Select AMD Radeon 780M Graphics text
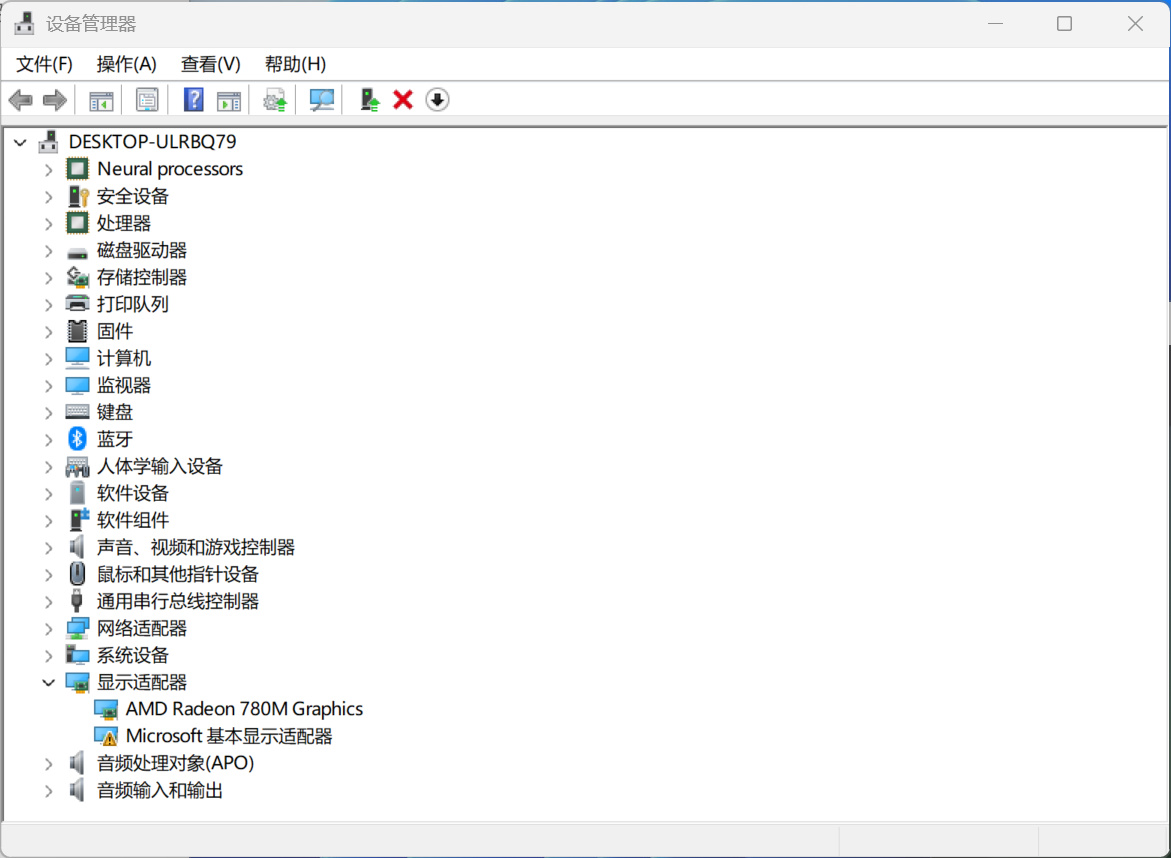The height and width of the screenshot is (858, 1171). 244,709
